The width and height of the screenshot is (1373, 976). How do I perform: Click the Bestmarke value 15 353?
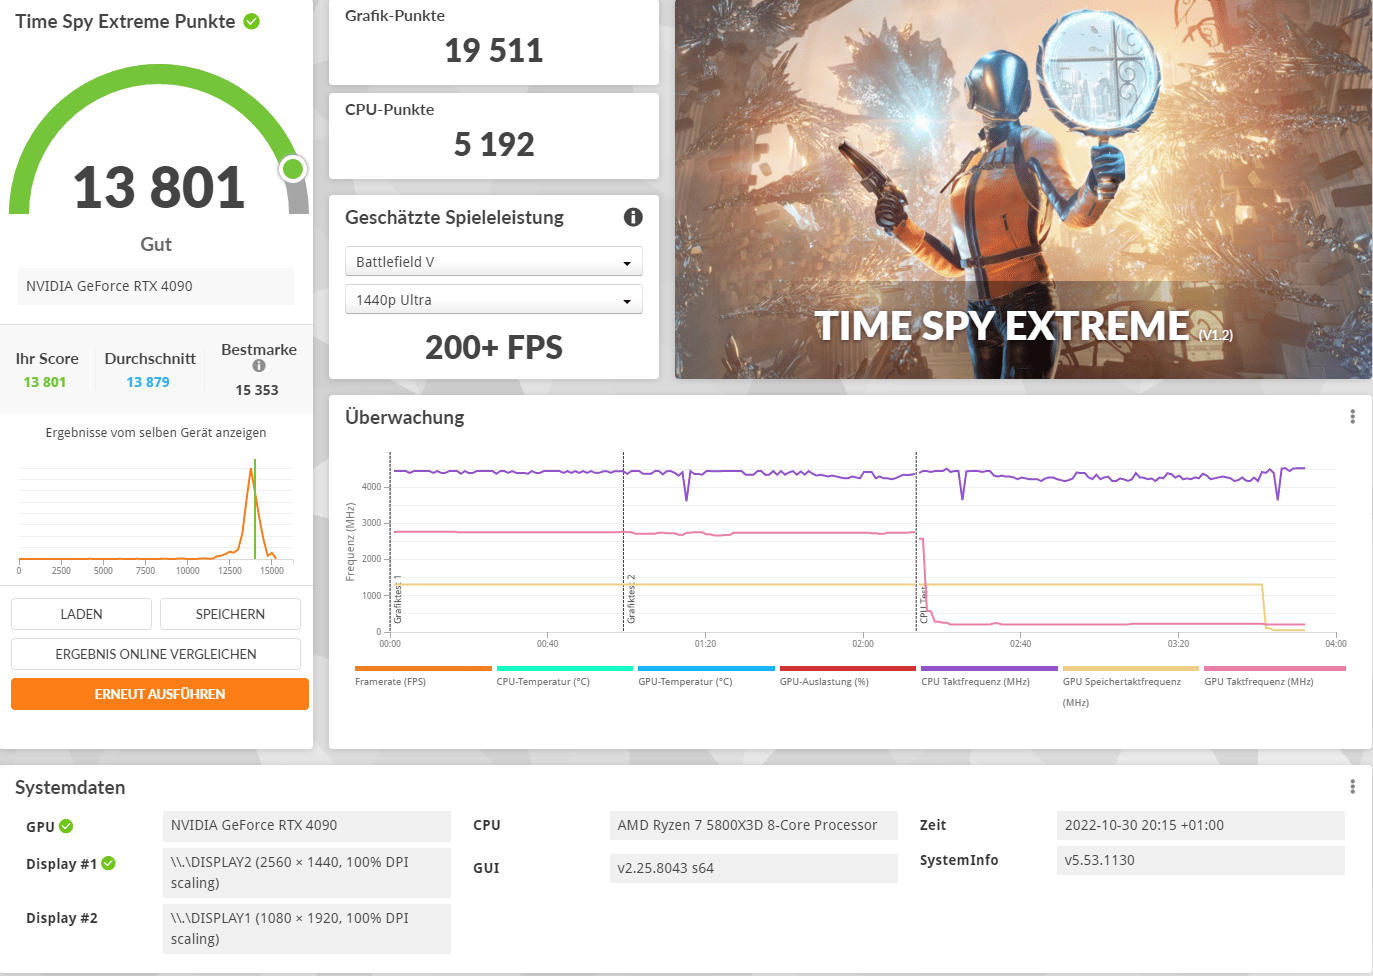click(257, 390)
